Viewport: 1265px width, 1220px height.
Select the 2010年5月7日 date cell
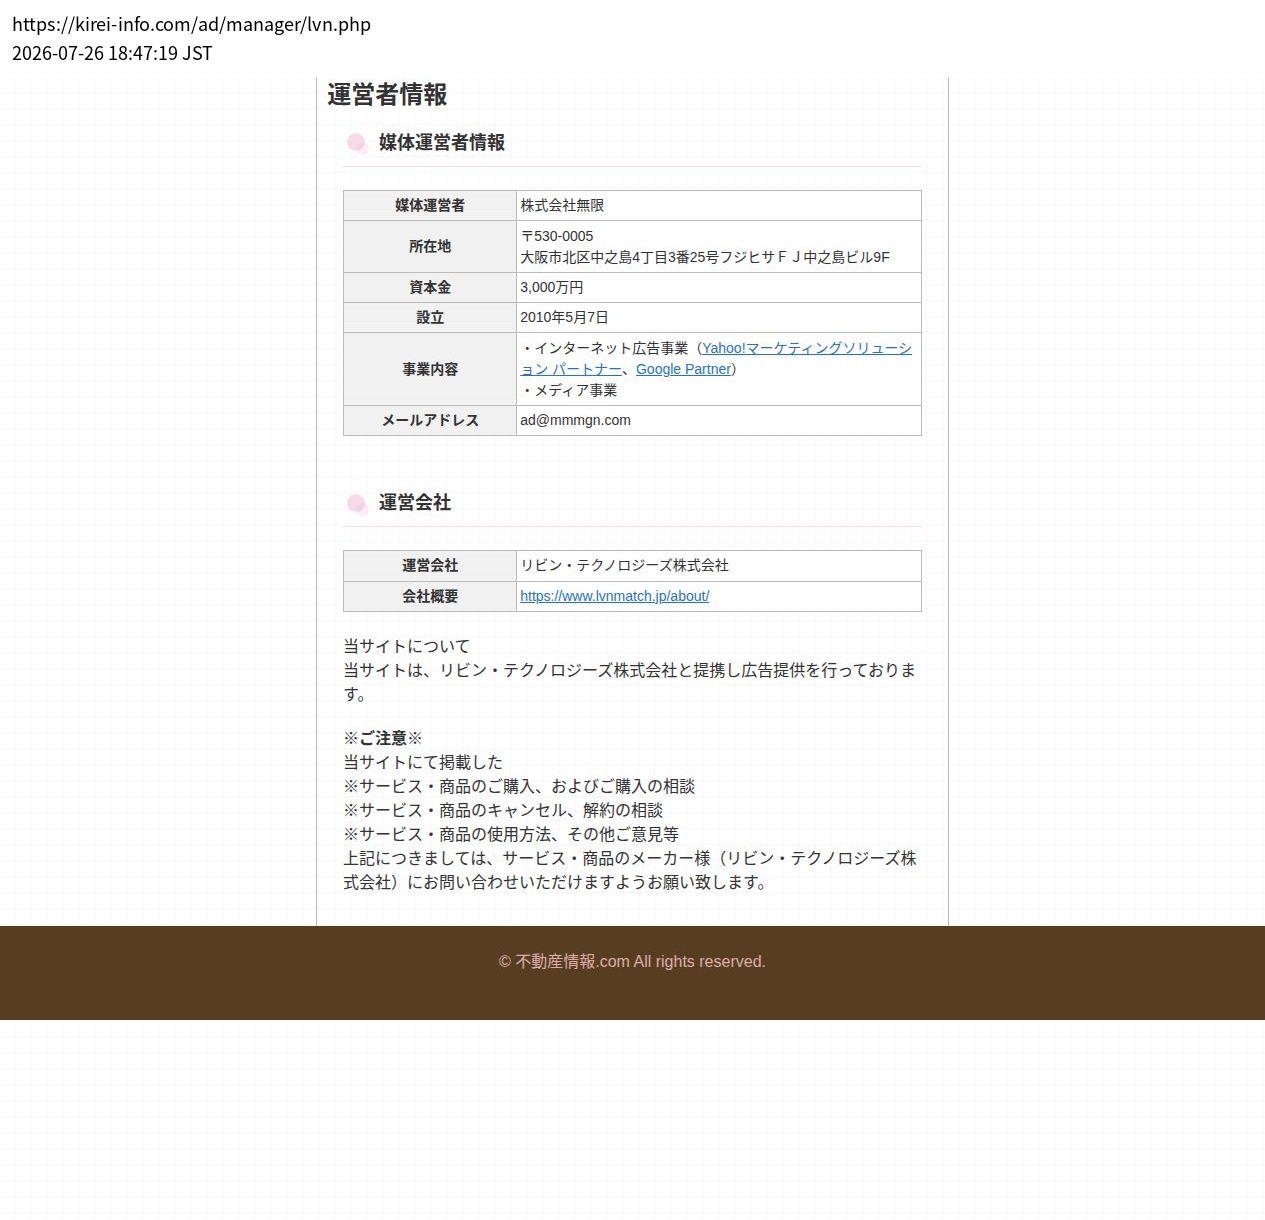tap(719, 317)
